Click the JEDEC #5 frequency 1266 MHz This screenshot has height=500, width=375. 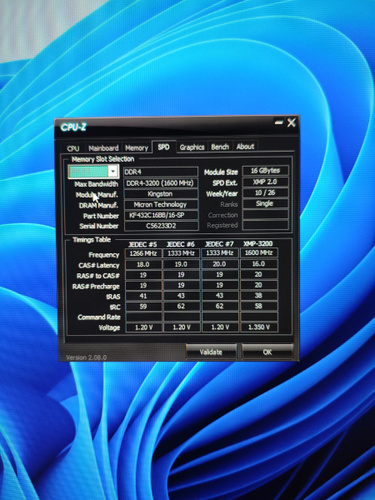tap(143, 254)
